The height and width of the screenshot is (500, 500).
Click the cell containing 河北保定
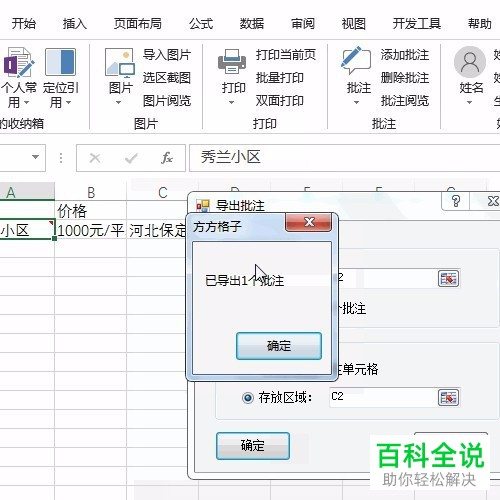point(157,230)
